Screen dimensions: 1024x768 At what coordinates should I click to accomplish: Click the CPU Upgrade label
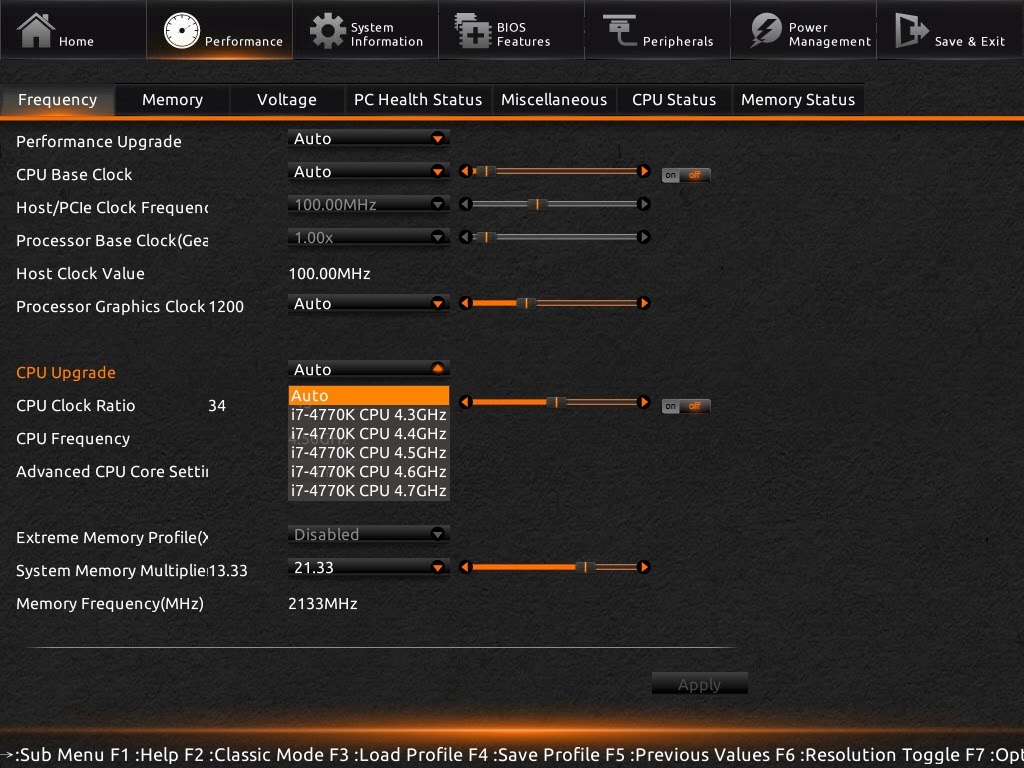pos(66,372)
